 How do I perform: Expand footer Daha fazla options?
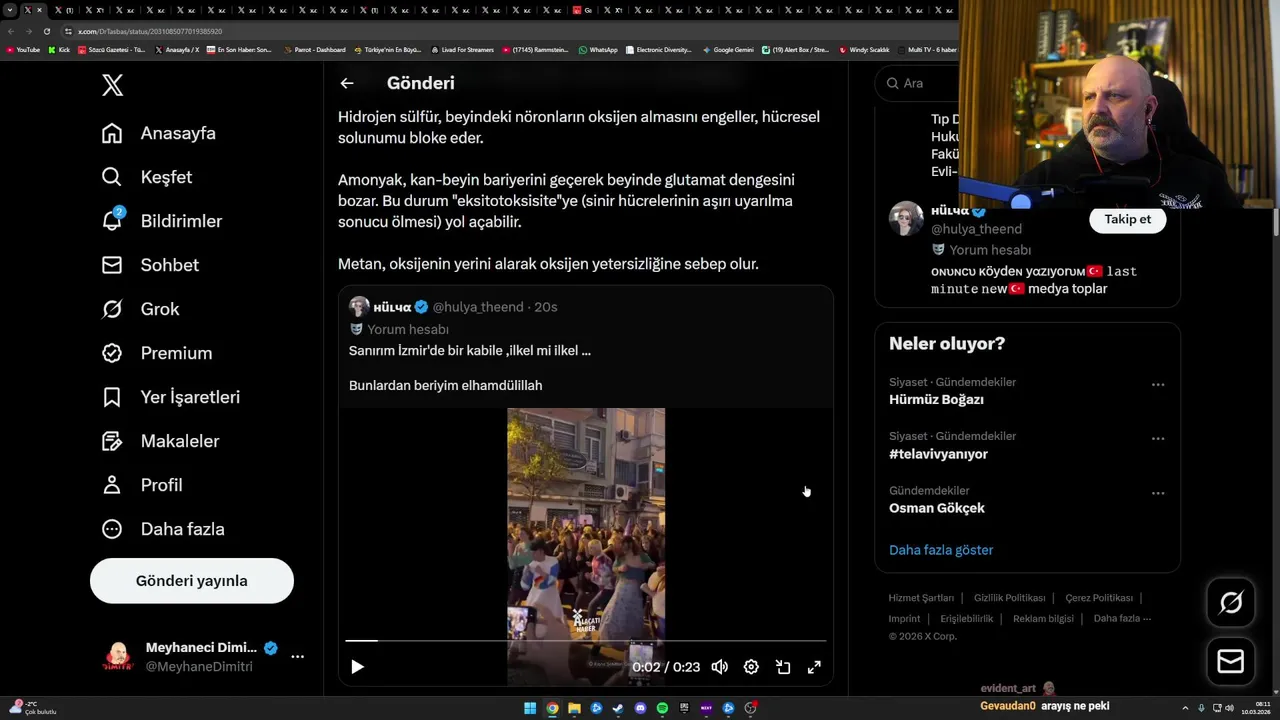click(1122, 619)
